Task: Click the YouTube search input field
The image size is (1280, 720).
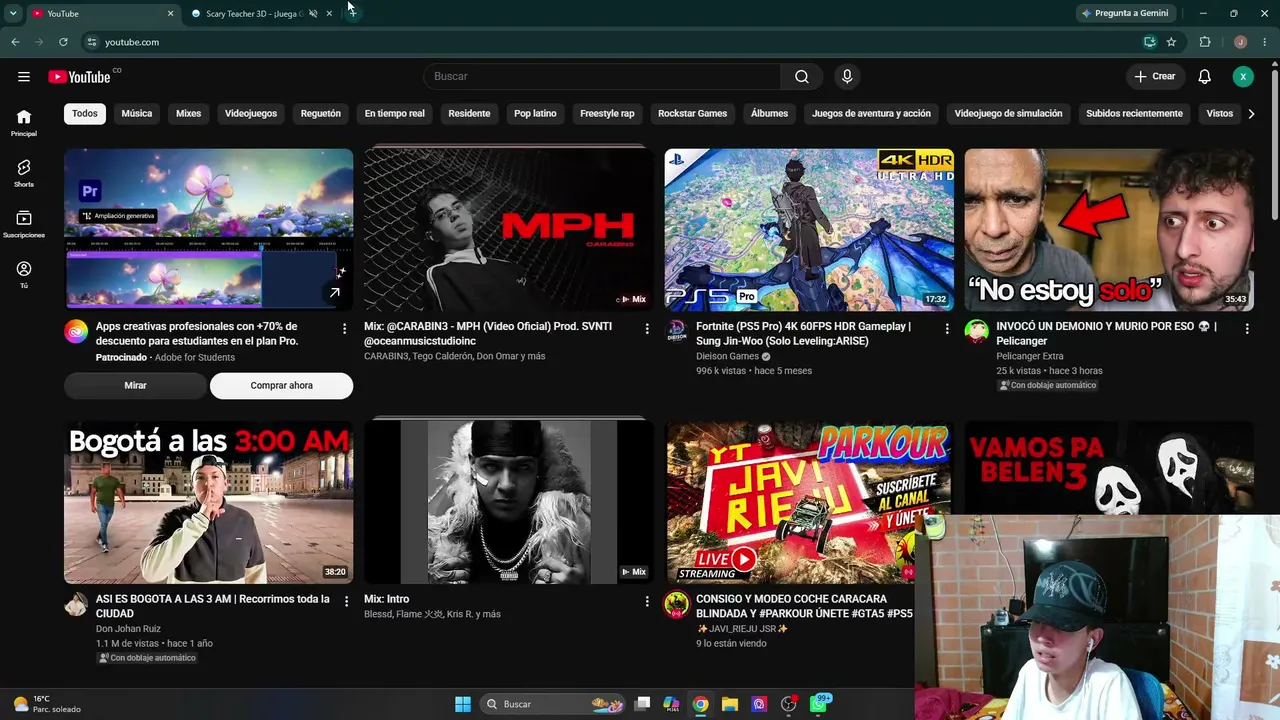Action: (x=602, y=77)
